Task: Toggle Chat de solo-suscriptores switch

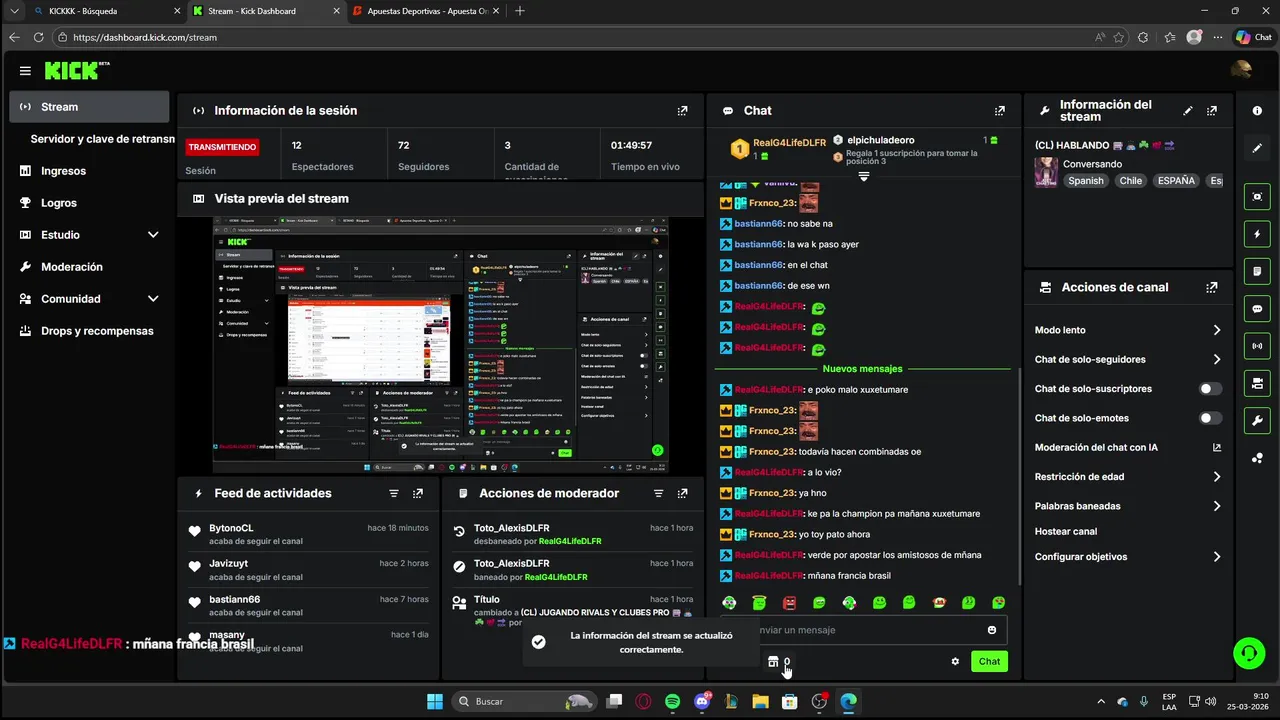Action: point(1210,389)
